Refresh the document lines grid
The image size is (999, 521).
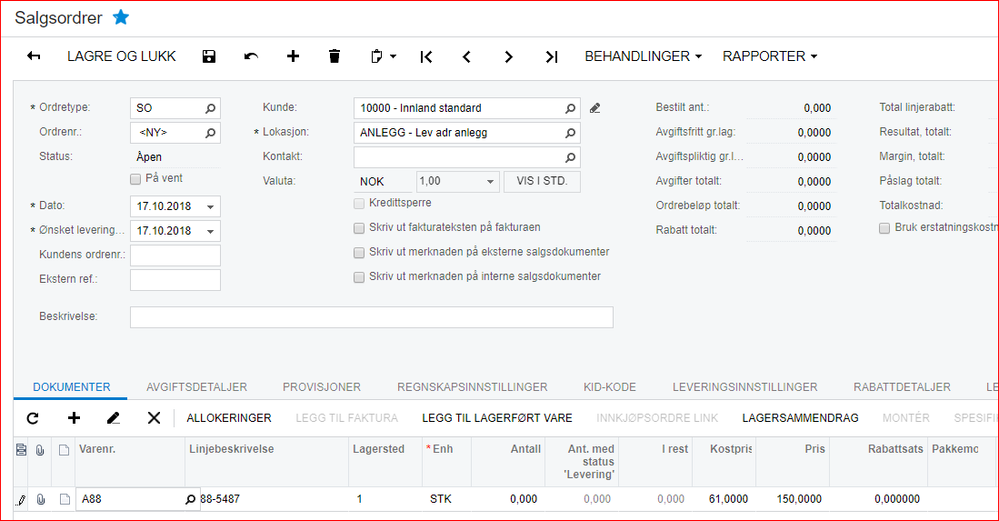tap(32, 418)
